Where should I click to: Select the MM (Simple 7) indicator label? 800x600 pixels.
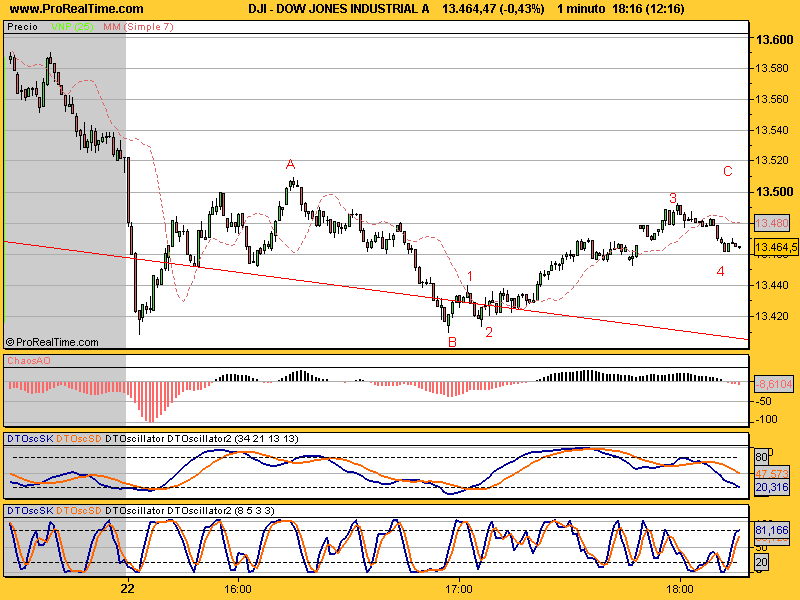tap(138, 27)
